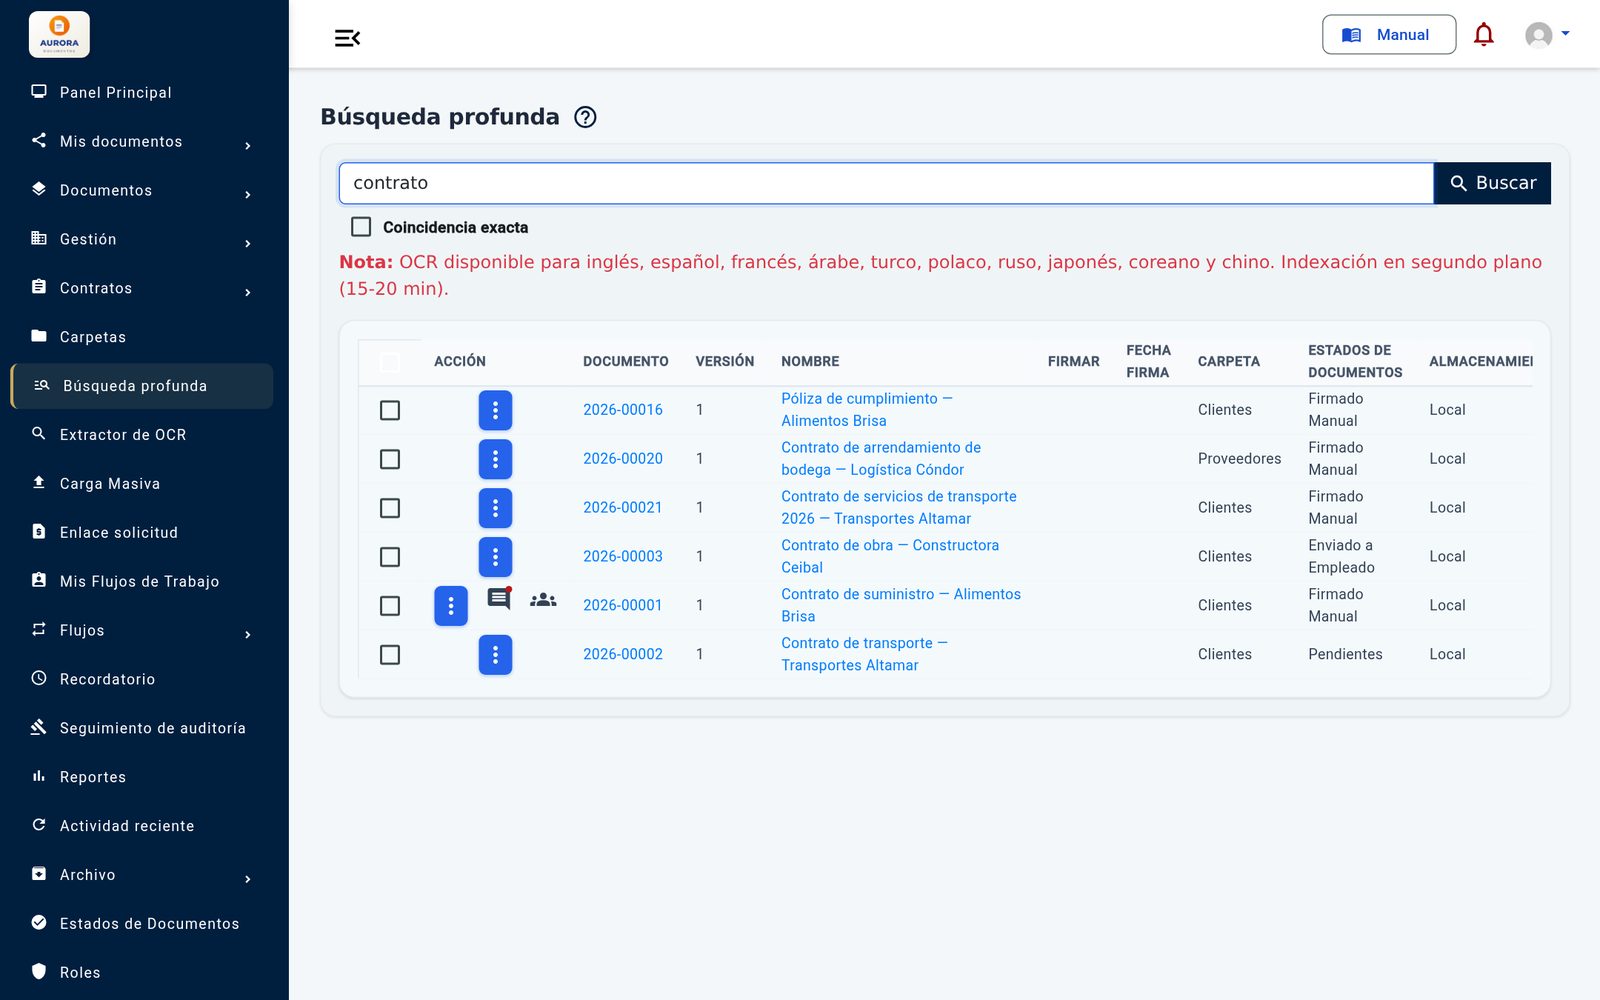Open action menu for document 2026-00002
The image size is (1600, 1000).
coord(495,655)
